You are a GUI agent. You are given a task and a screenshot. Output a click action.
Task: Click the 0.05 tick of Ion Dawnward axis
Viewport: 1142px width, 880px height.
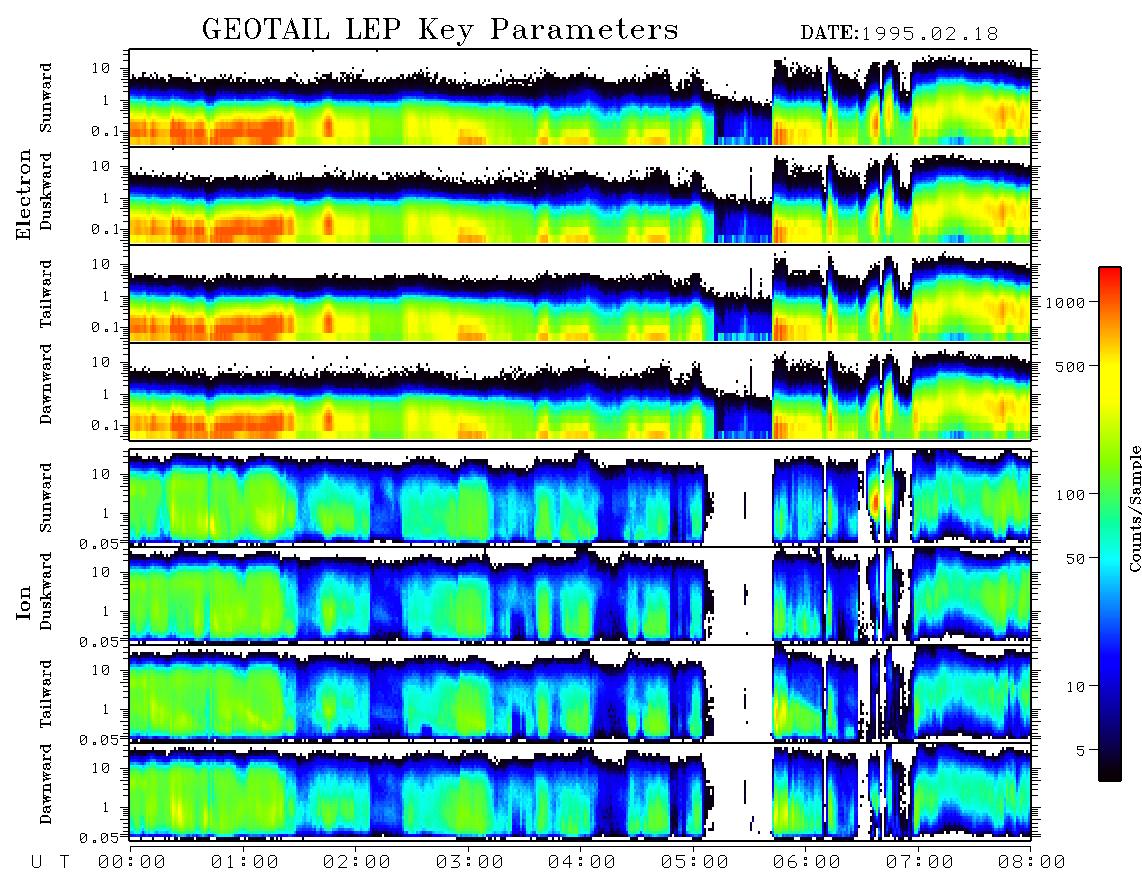pos(100,838)
